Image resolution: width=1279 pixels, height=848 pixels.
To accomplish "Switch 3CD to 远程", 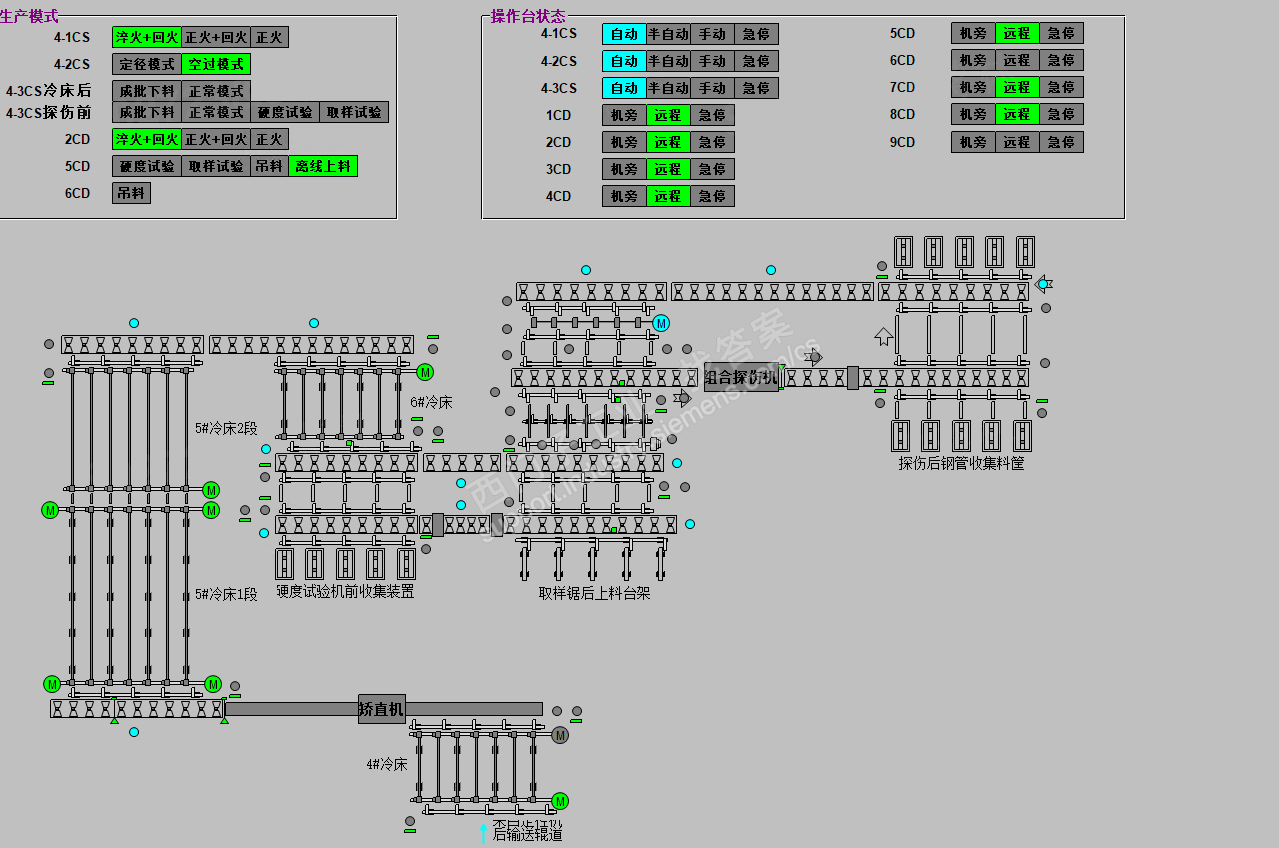I will (668, 169).
